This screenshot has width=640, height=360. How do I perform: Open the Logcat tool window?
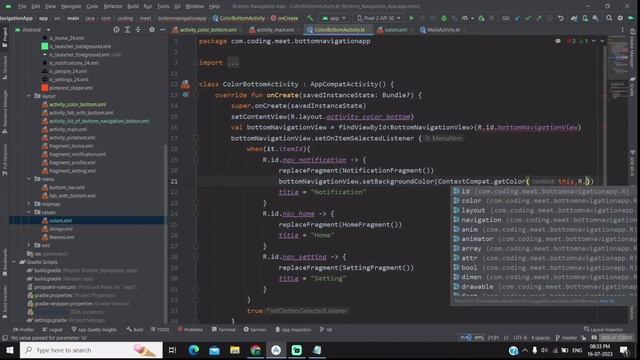(52, 329)
